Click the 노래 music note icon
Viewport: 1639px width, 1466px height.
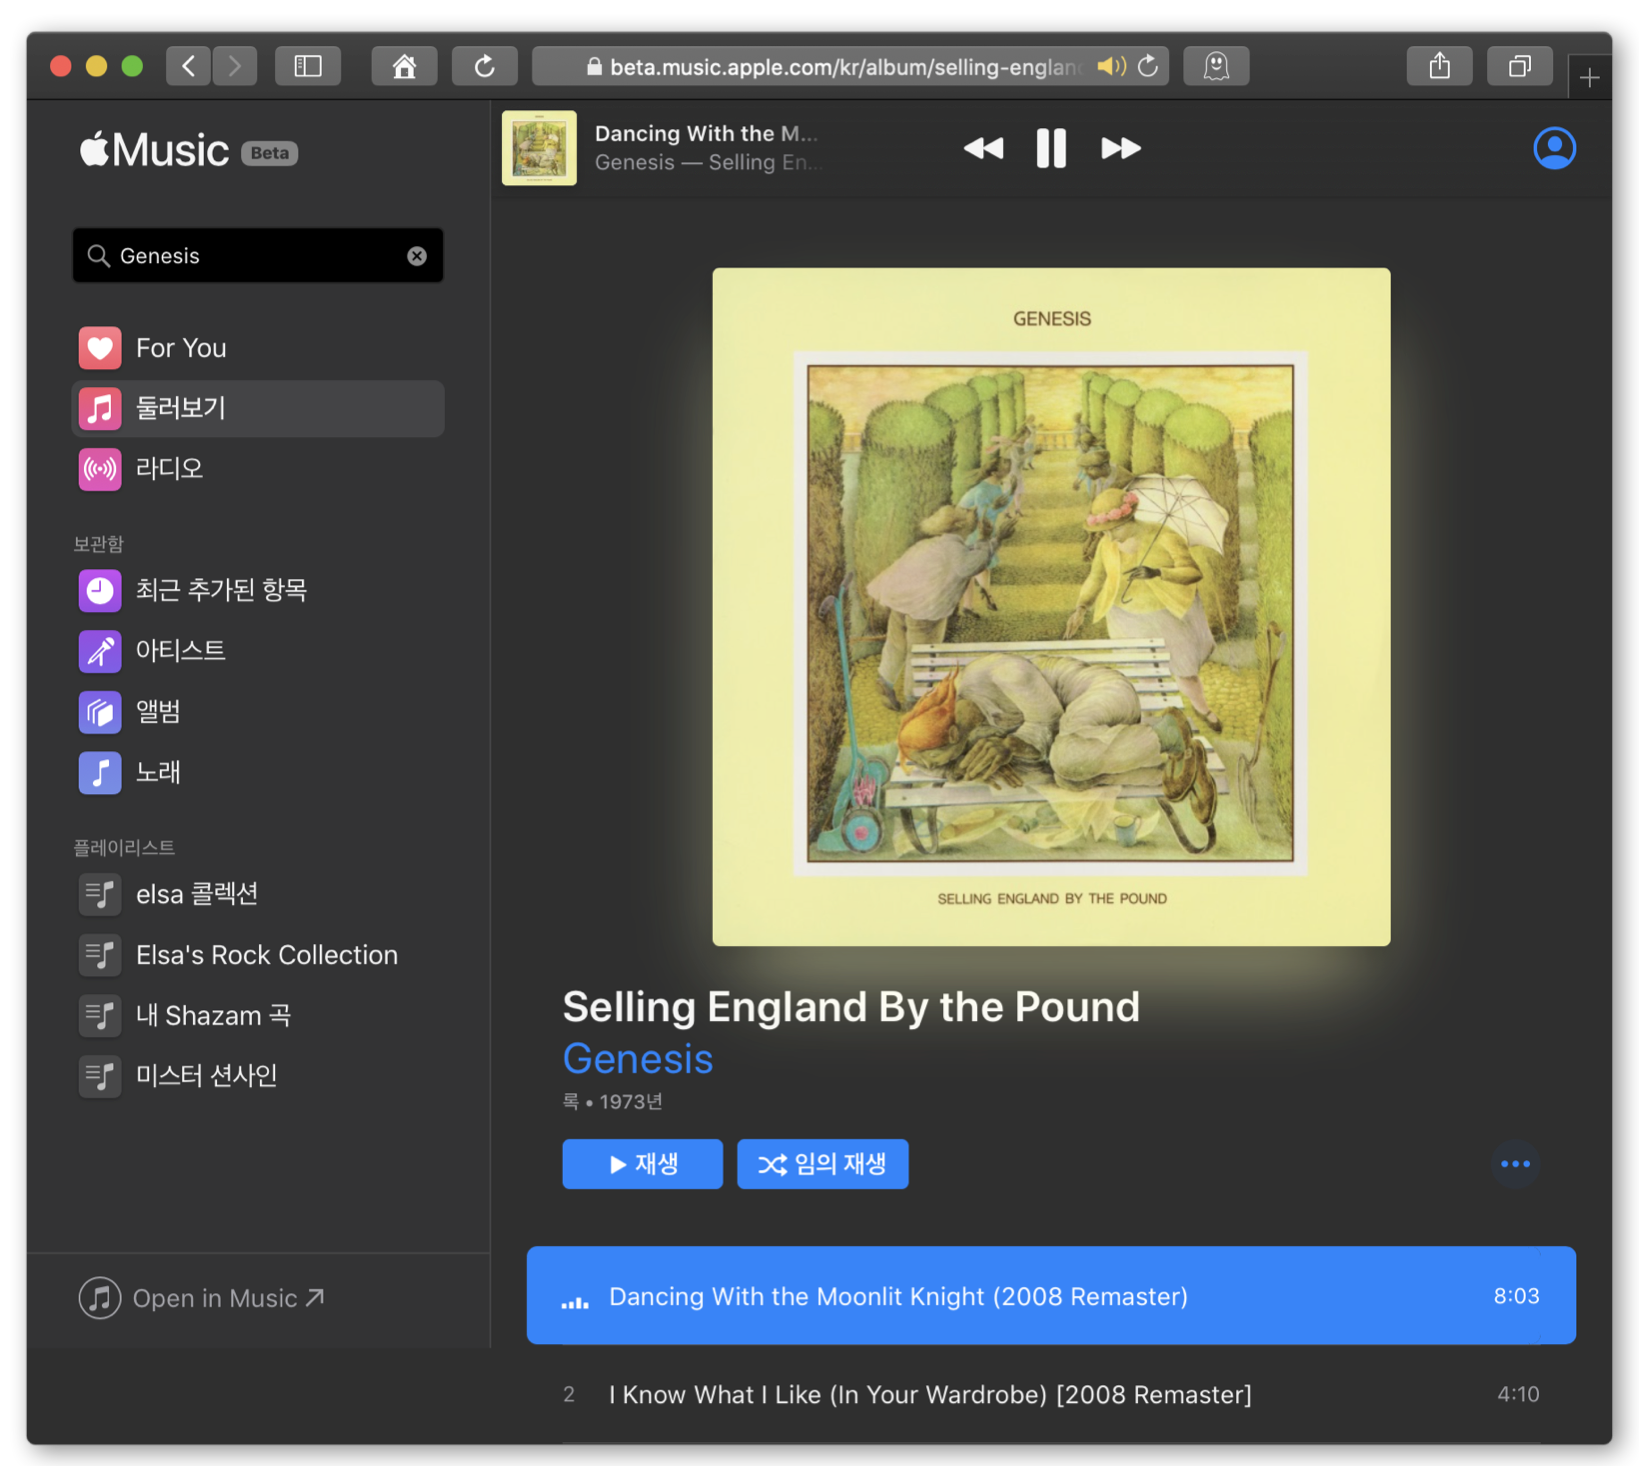100,772
